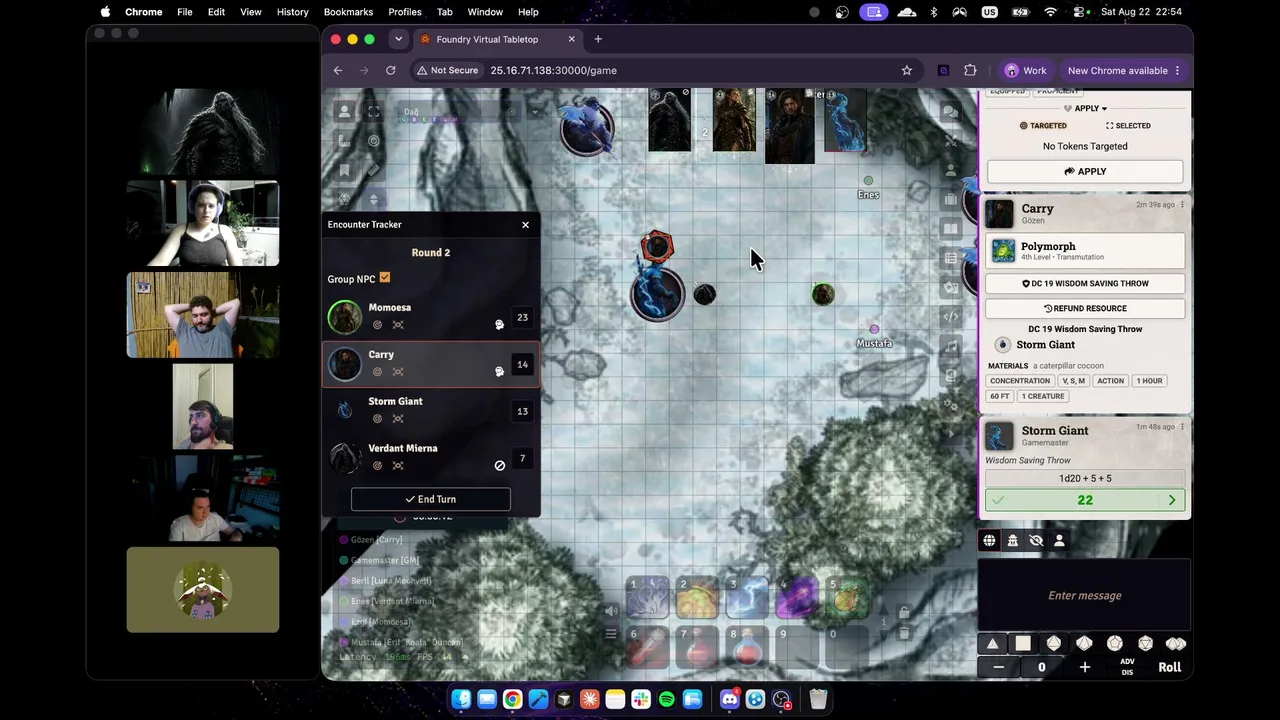Viewport: 1280px width, 720px height.
Task: Switch apply mode to Targeted tokens
Action: pos(1043,126)
